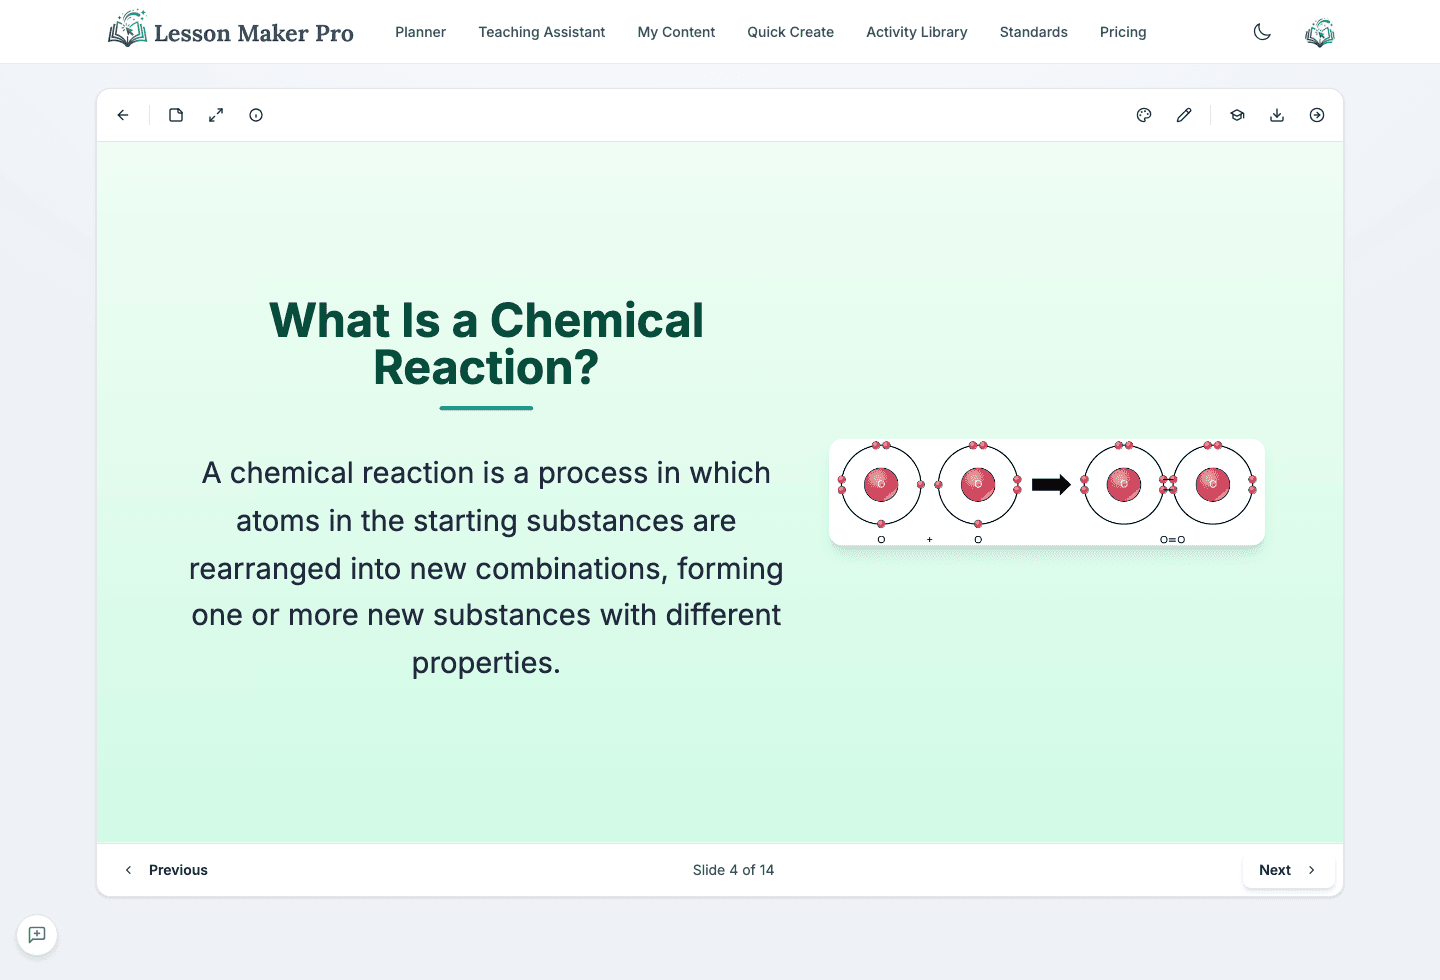Open the theme palette icon
Screen dimensions: 1440x980
[x=1144, y=115]
